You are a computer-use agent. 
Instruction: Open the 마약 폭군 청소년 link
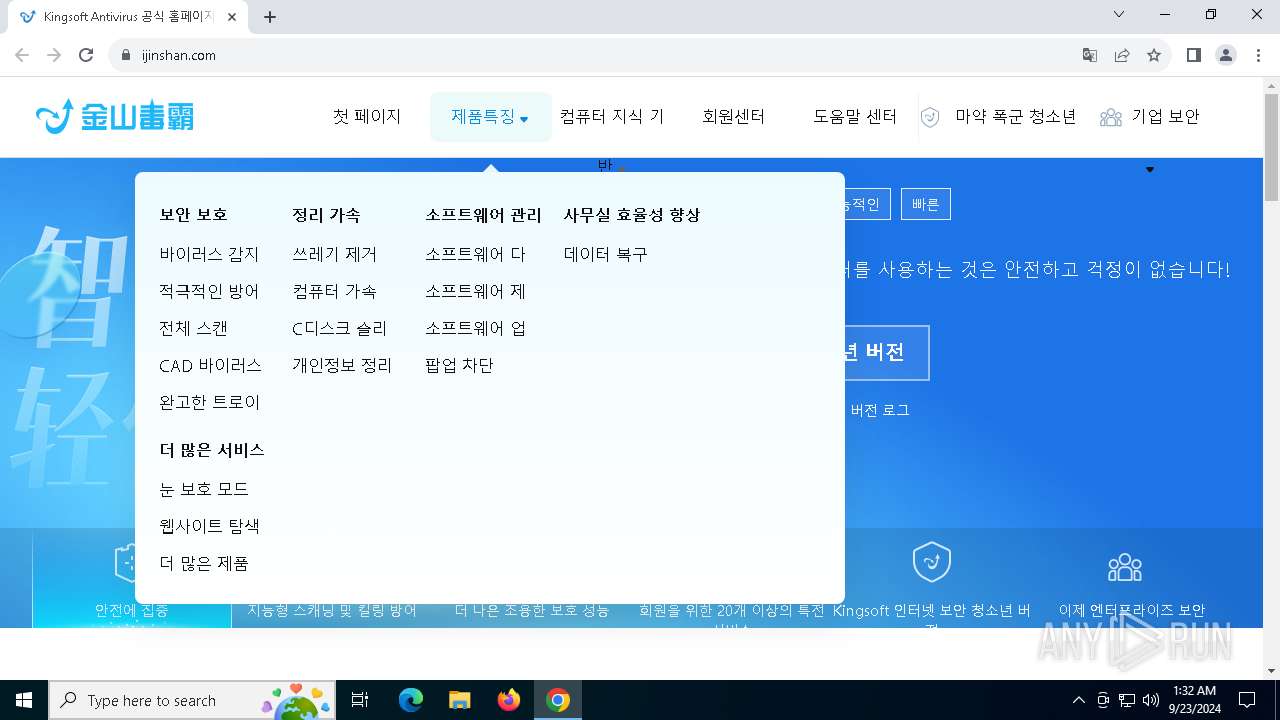(x=1016, y=117)
